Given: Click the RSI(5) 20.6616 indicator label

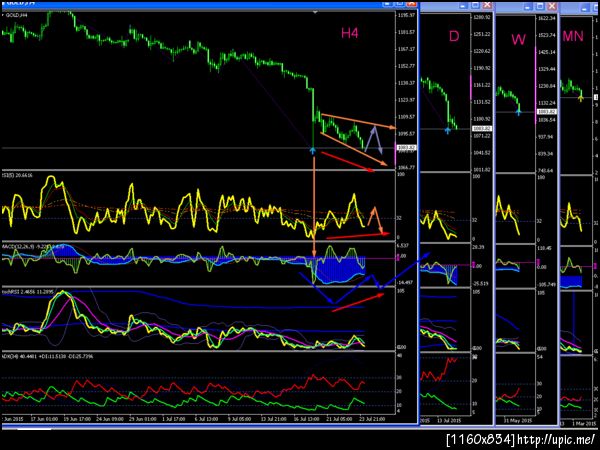Looking at the screenshot, I should (18, 175).
